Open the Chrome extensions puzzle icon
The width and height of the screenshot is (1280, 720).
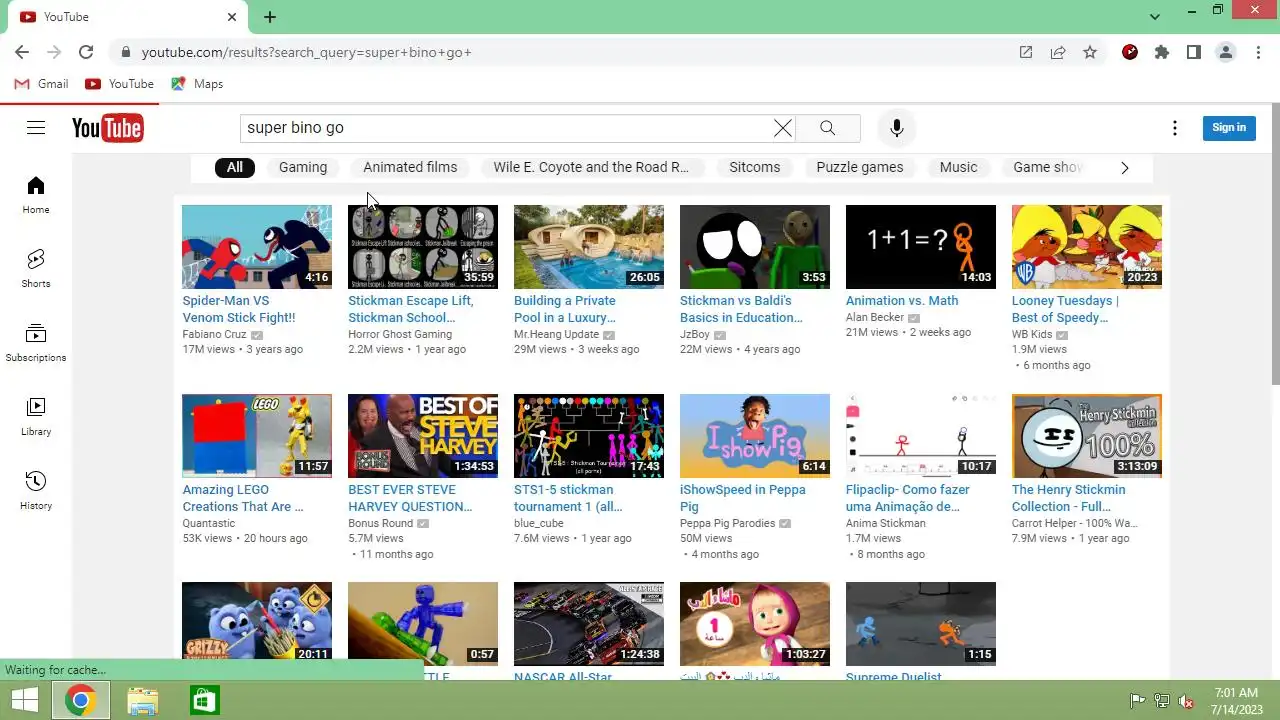[x=1162, y=52]
